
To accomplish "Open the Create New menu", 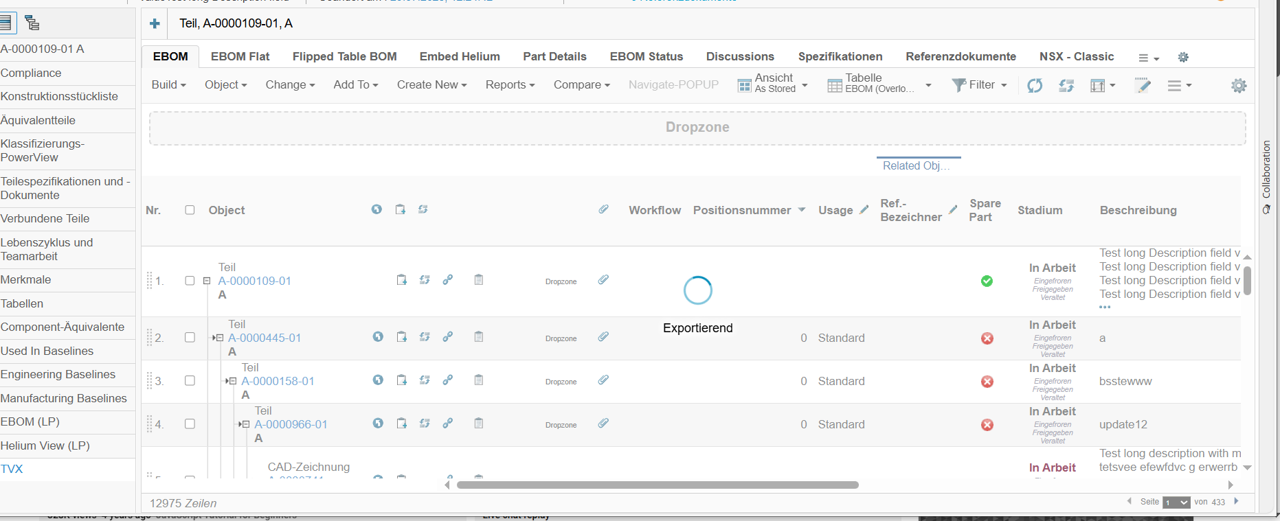I will pyautogui.click(x=431, y=85).
